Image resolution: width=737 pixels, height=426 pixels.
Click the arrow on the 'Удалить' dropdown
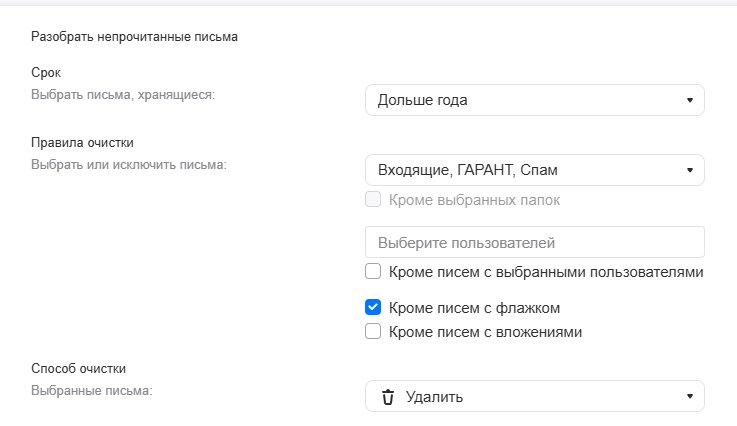[x=689, y=397]
